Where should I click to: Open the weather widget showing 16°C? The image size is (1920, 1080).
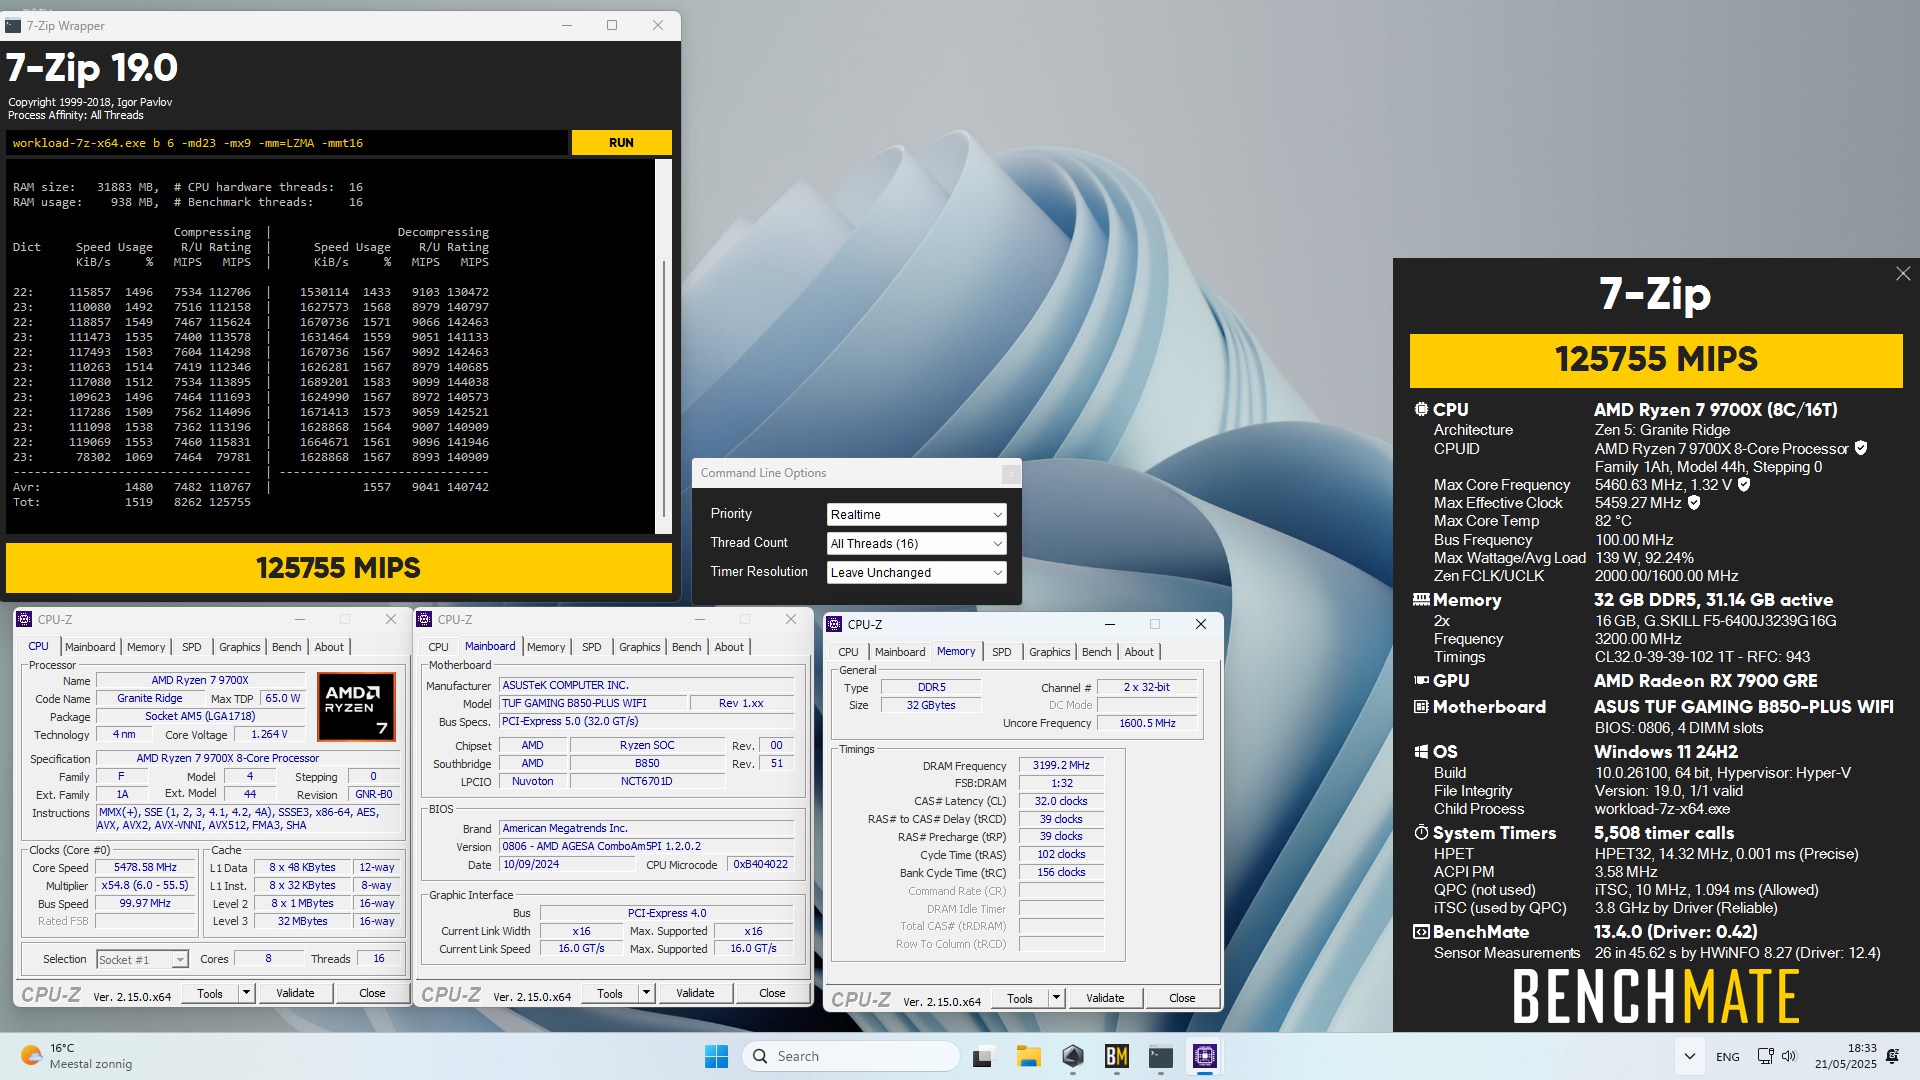[75, 1056]
